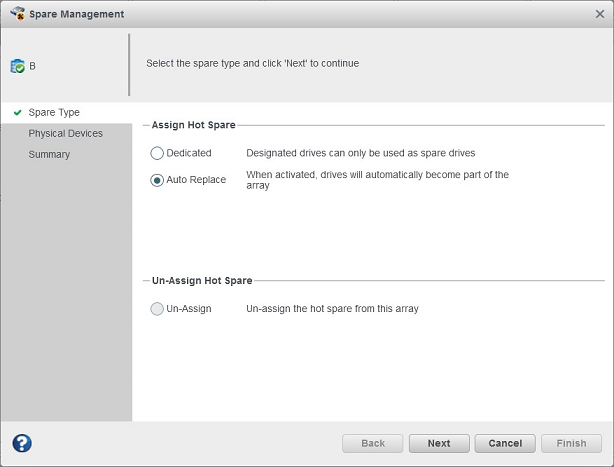Image resolution: width=614 pixels, height=467 pixels.
Task: Select the Un-Assign radio button
Action: click(x=157, y=309)
